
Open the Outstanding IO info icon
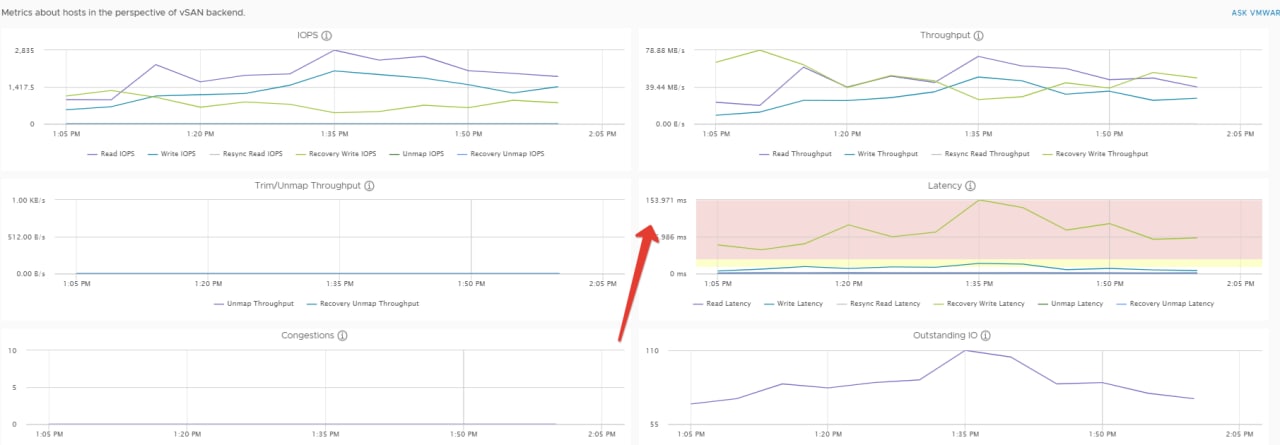click(x=986, y=336)
